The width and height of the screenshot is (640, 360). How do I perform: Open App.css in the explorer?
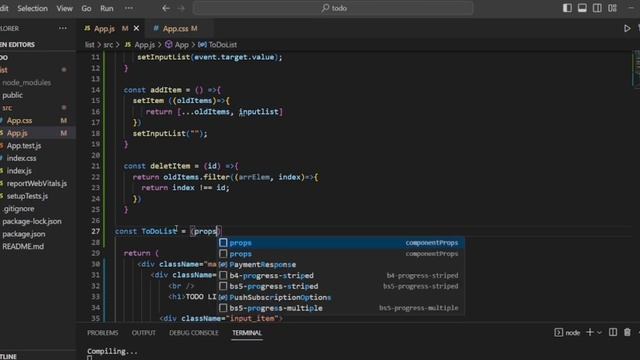19,120
